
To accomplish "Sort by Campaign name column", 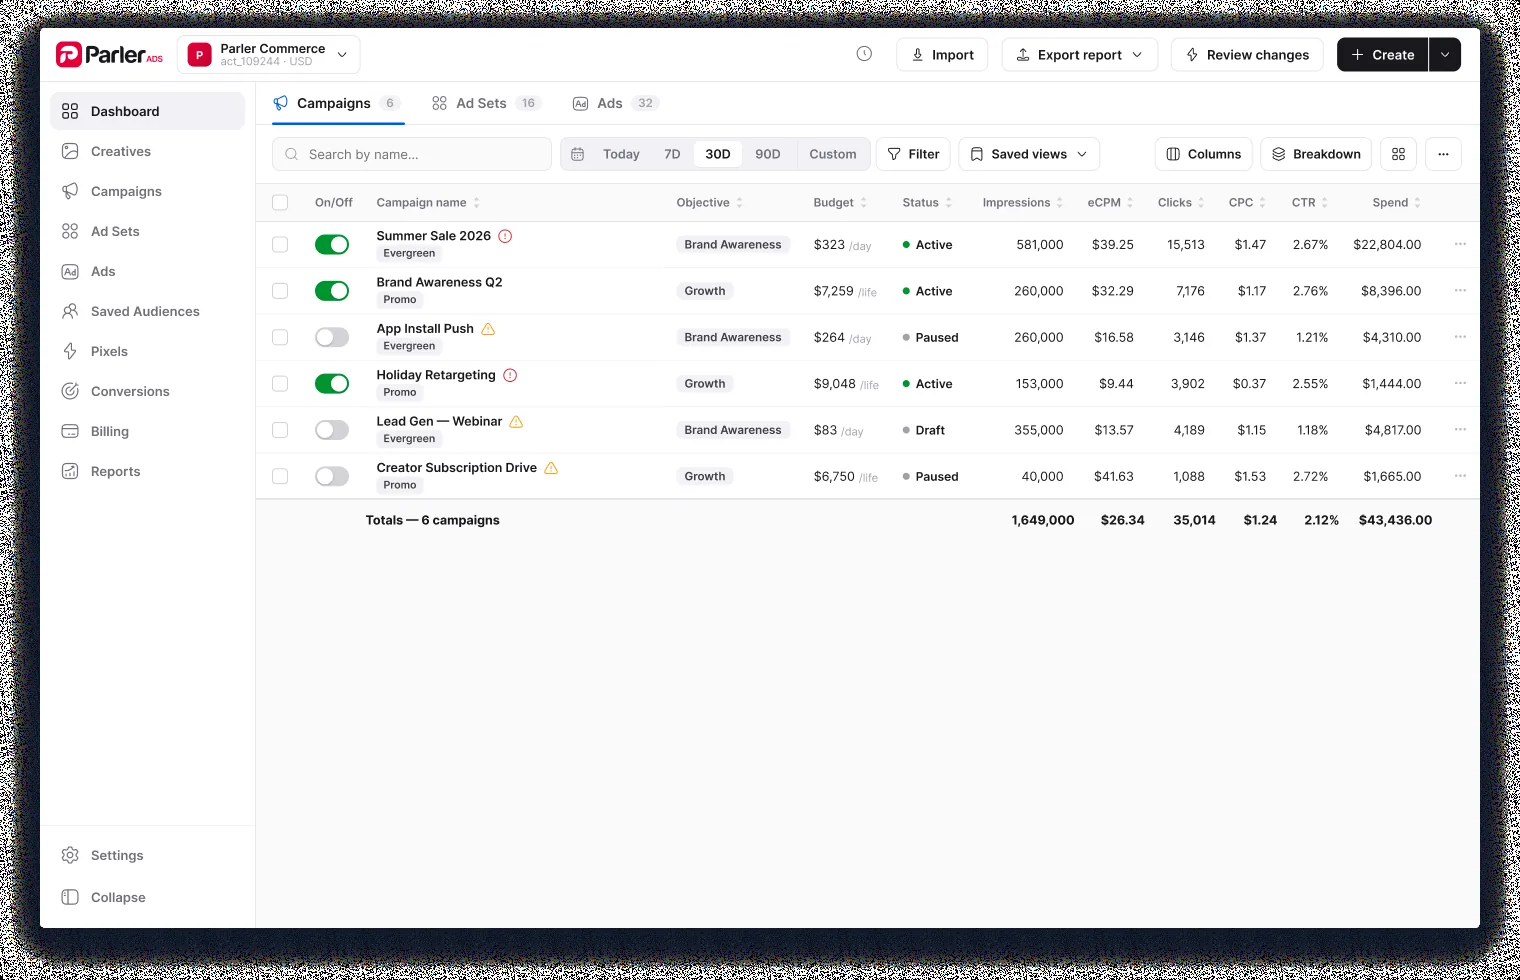I will pos(428,202).
